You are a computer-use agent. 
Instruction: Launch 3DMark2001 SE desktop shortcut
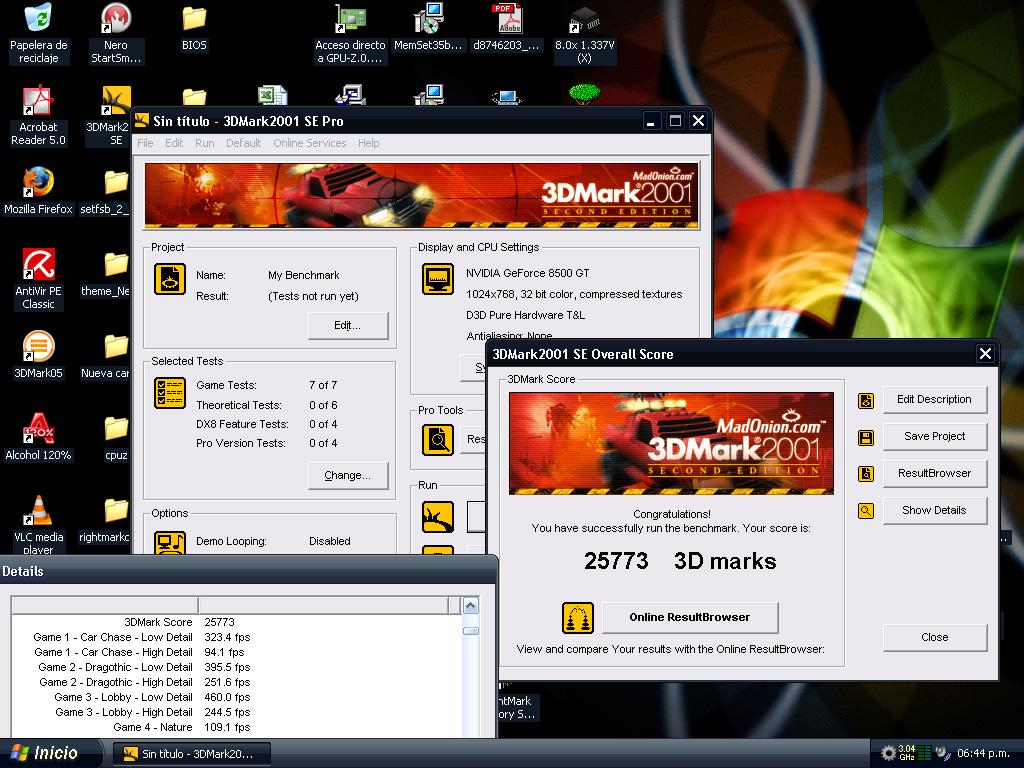pos(116,101)
